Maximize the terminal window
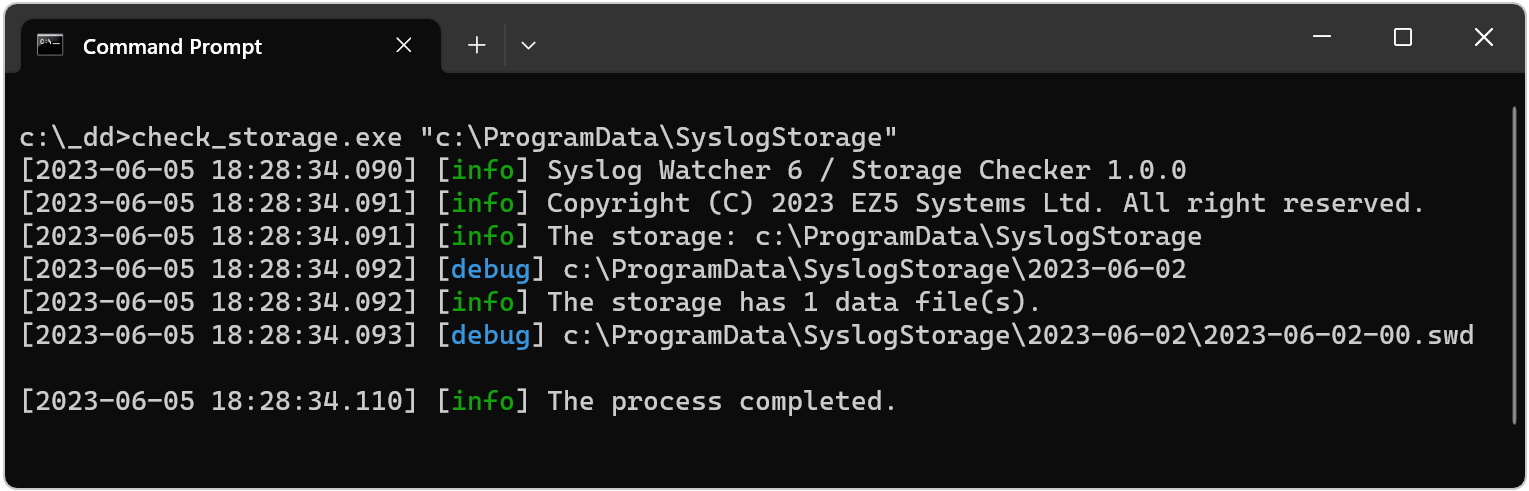This screenshot has height=491, width=1529. tap(1403, 38)
